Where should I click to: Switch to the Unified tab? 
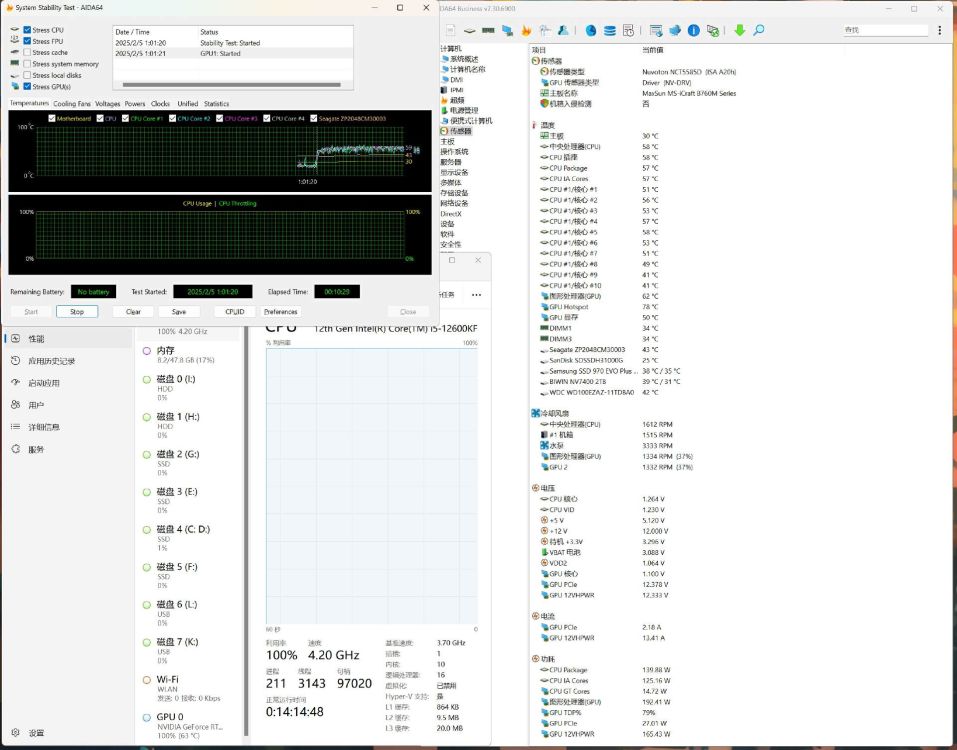pyautogui.click(x=187, y=104)
